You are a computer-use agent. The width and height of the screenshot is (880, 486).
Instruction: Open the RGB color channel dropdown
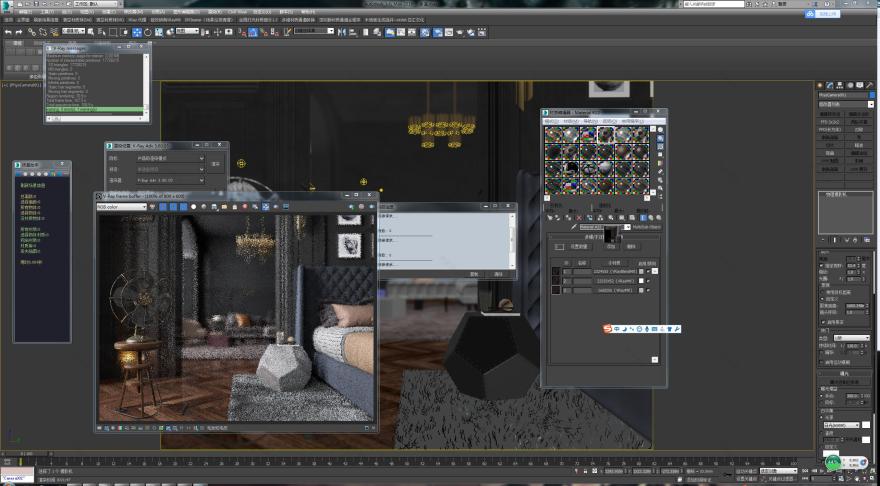(x=121, y=207)
